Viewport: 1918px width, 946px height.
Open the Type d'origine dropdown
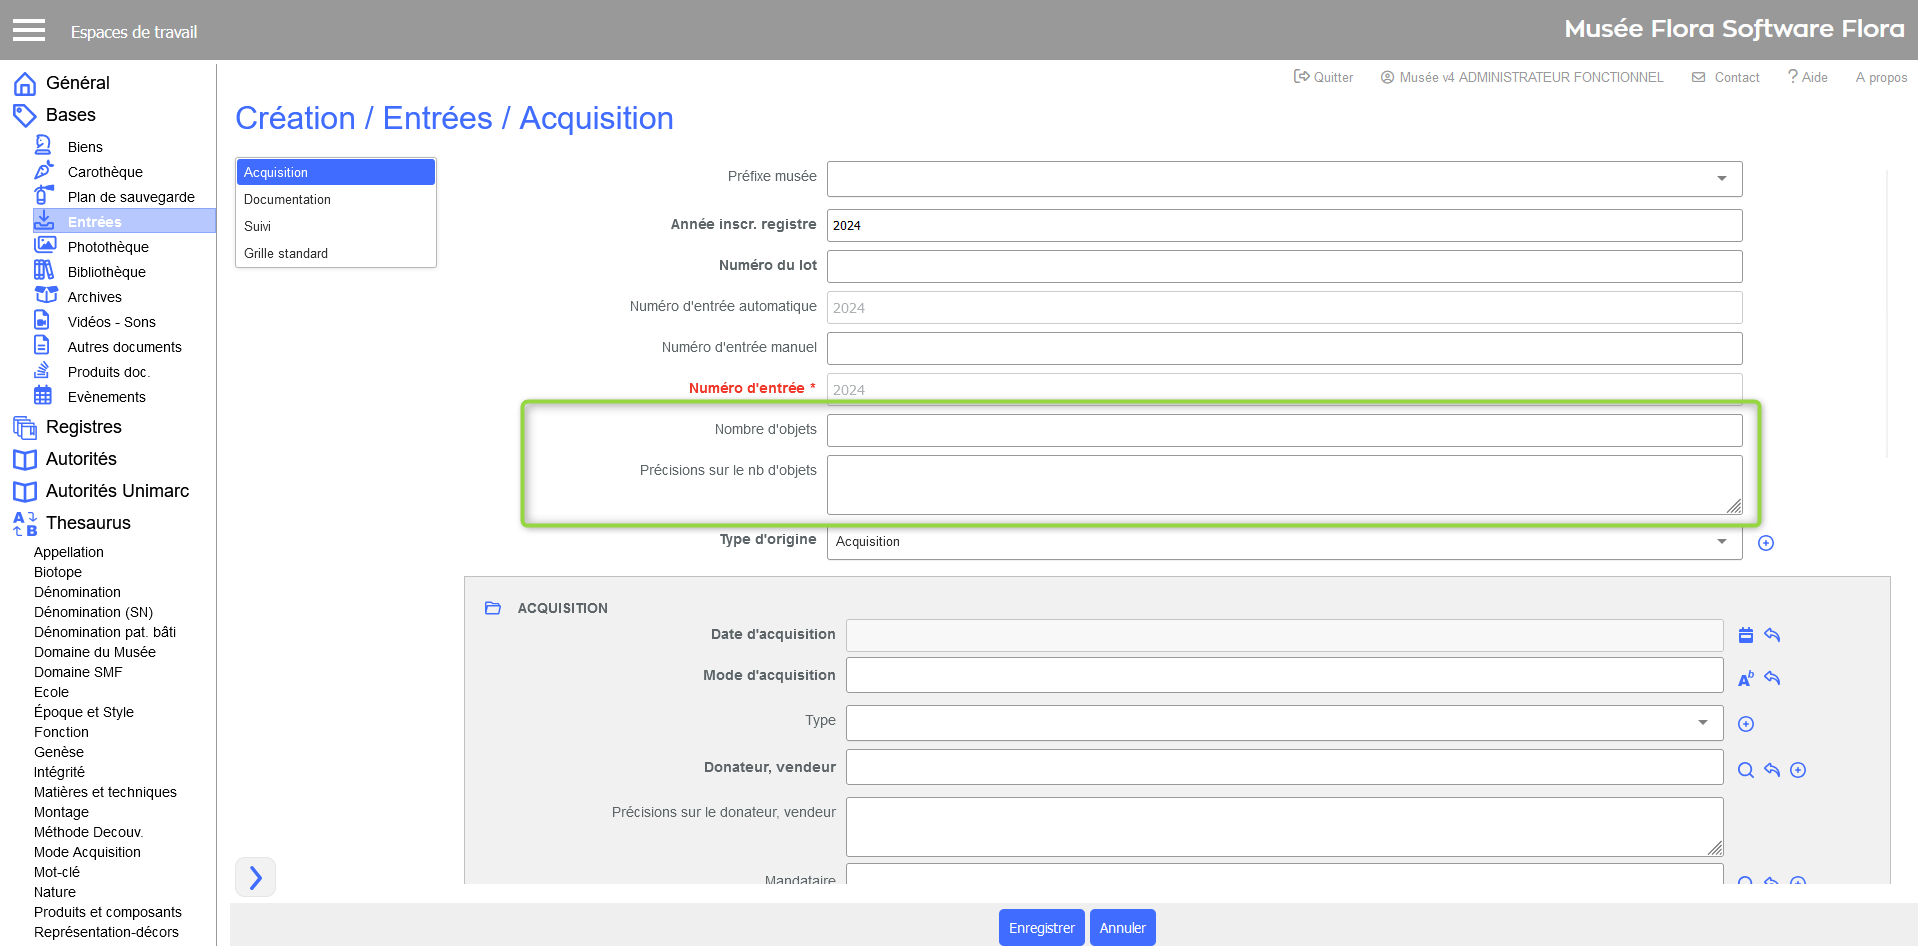tap(1284, 542)
